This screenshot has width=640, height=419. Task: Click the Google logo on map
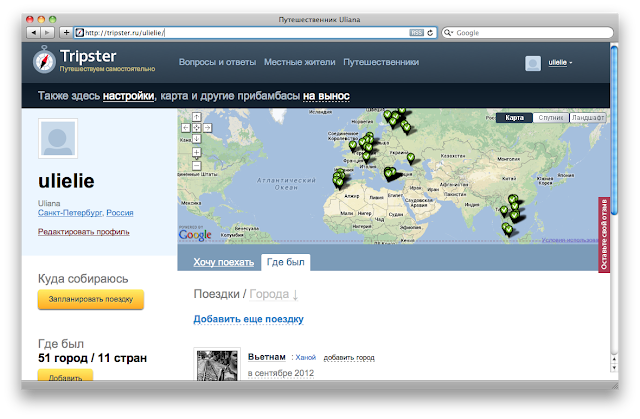[x=195, y=235]
